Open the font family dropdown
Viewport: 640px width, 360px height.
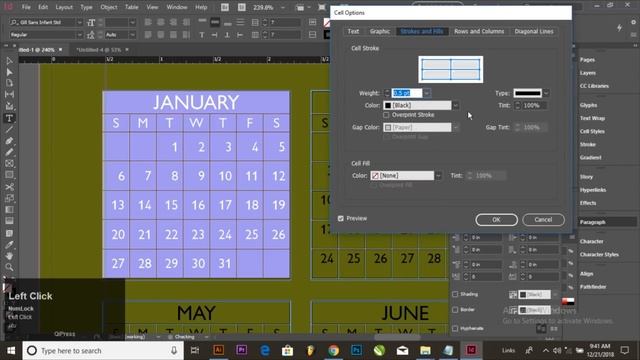[79, 22]
